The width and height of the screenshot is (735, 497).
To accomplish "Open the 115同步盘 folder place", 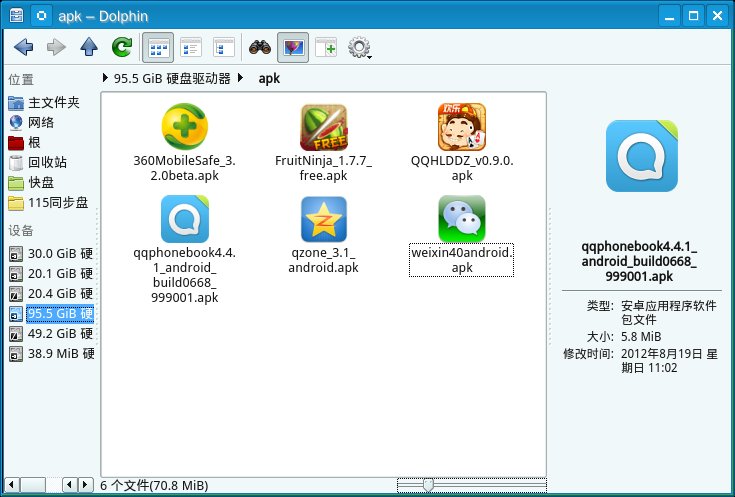I will (49, 203).
